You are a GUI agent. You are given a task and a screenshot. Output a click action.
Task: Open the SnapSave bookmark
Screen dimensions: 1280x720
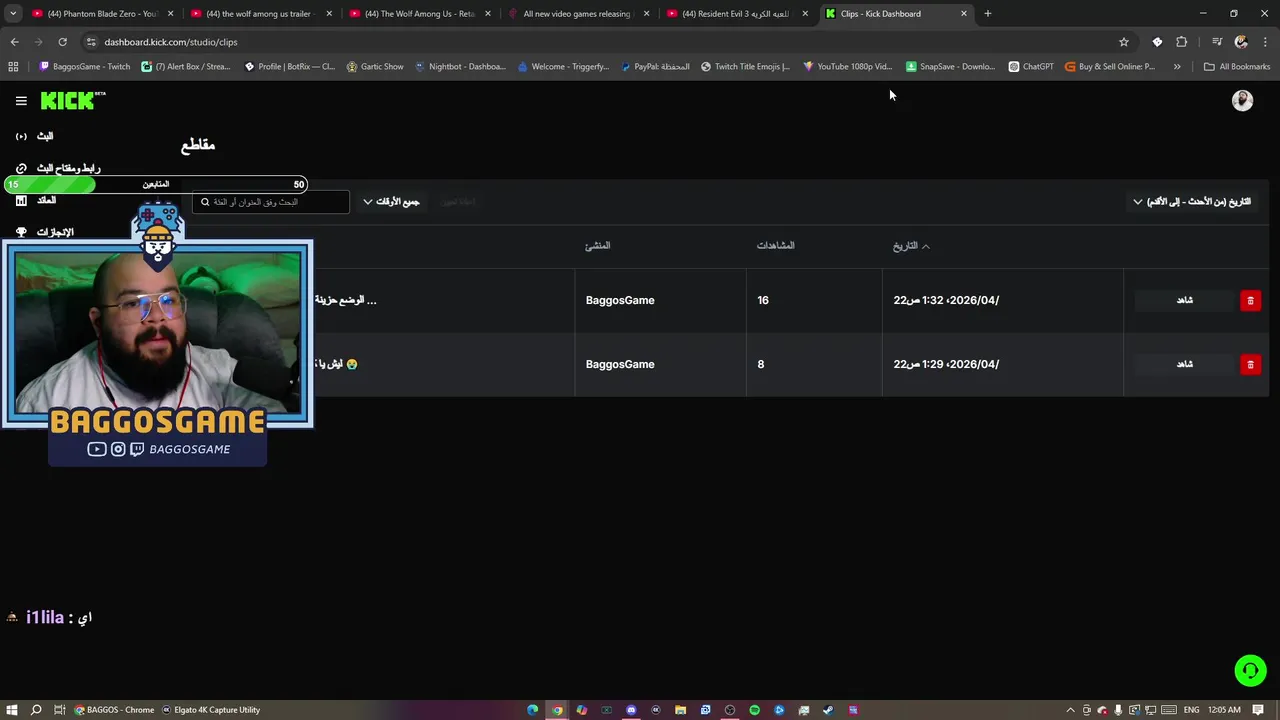click(951, 67)
